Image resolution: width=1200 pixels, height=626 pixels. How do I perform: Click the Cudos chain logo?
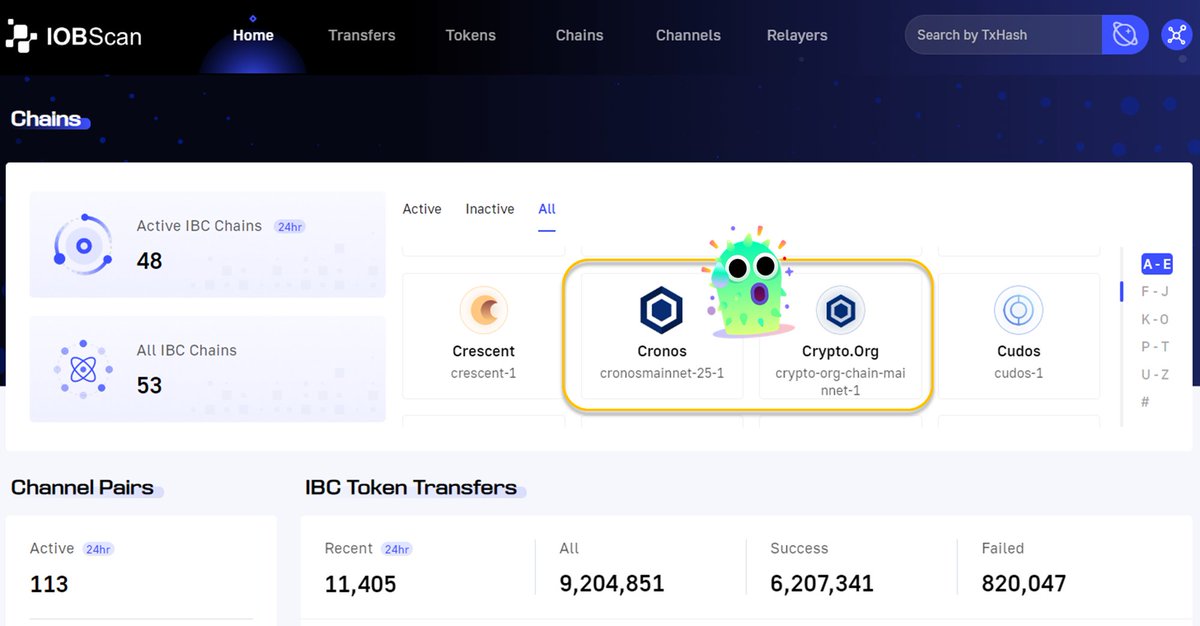point(1018,311)
